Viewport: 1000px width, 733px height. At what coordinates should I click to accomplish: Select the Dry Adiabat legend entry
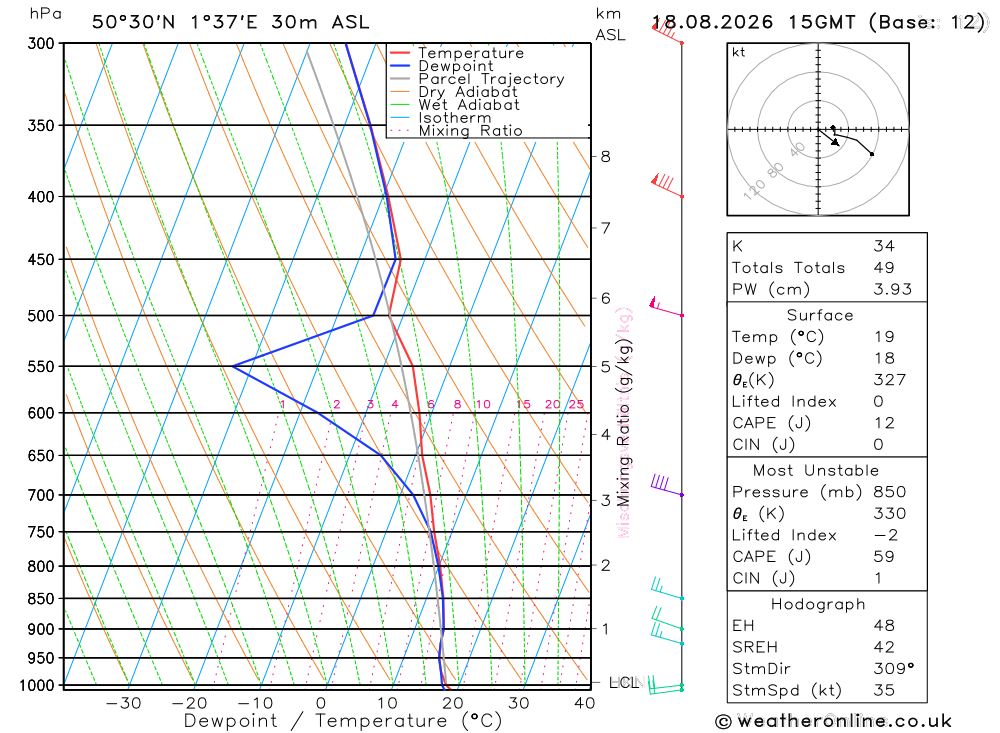coord(467,92)
